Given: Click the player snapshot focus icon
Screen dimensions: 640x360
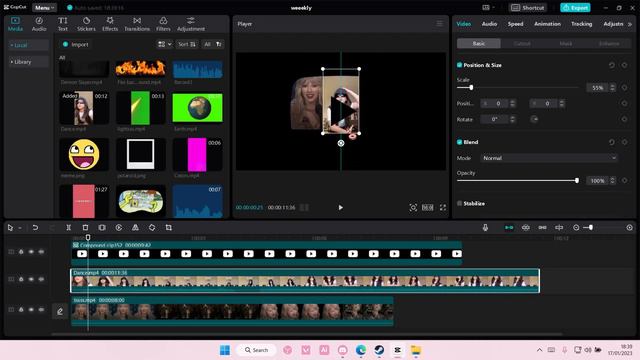Looking at the screenshot, I should point(413,207).
